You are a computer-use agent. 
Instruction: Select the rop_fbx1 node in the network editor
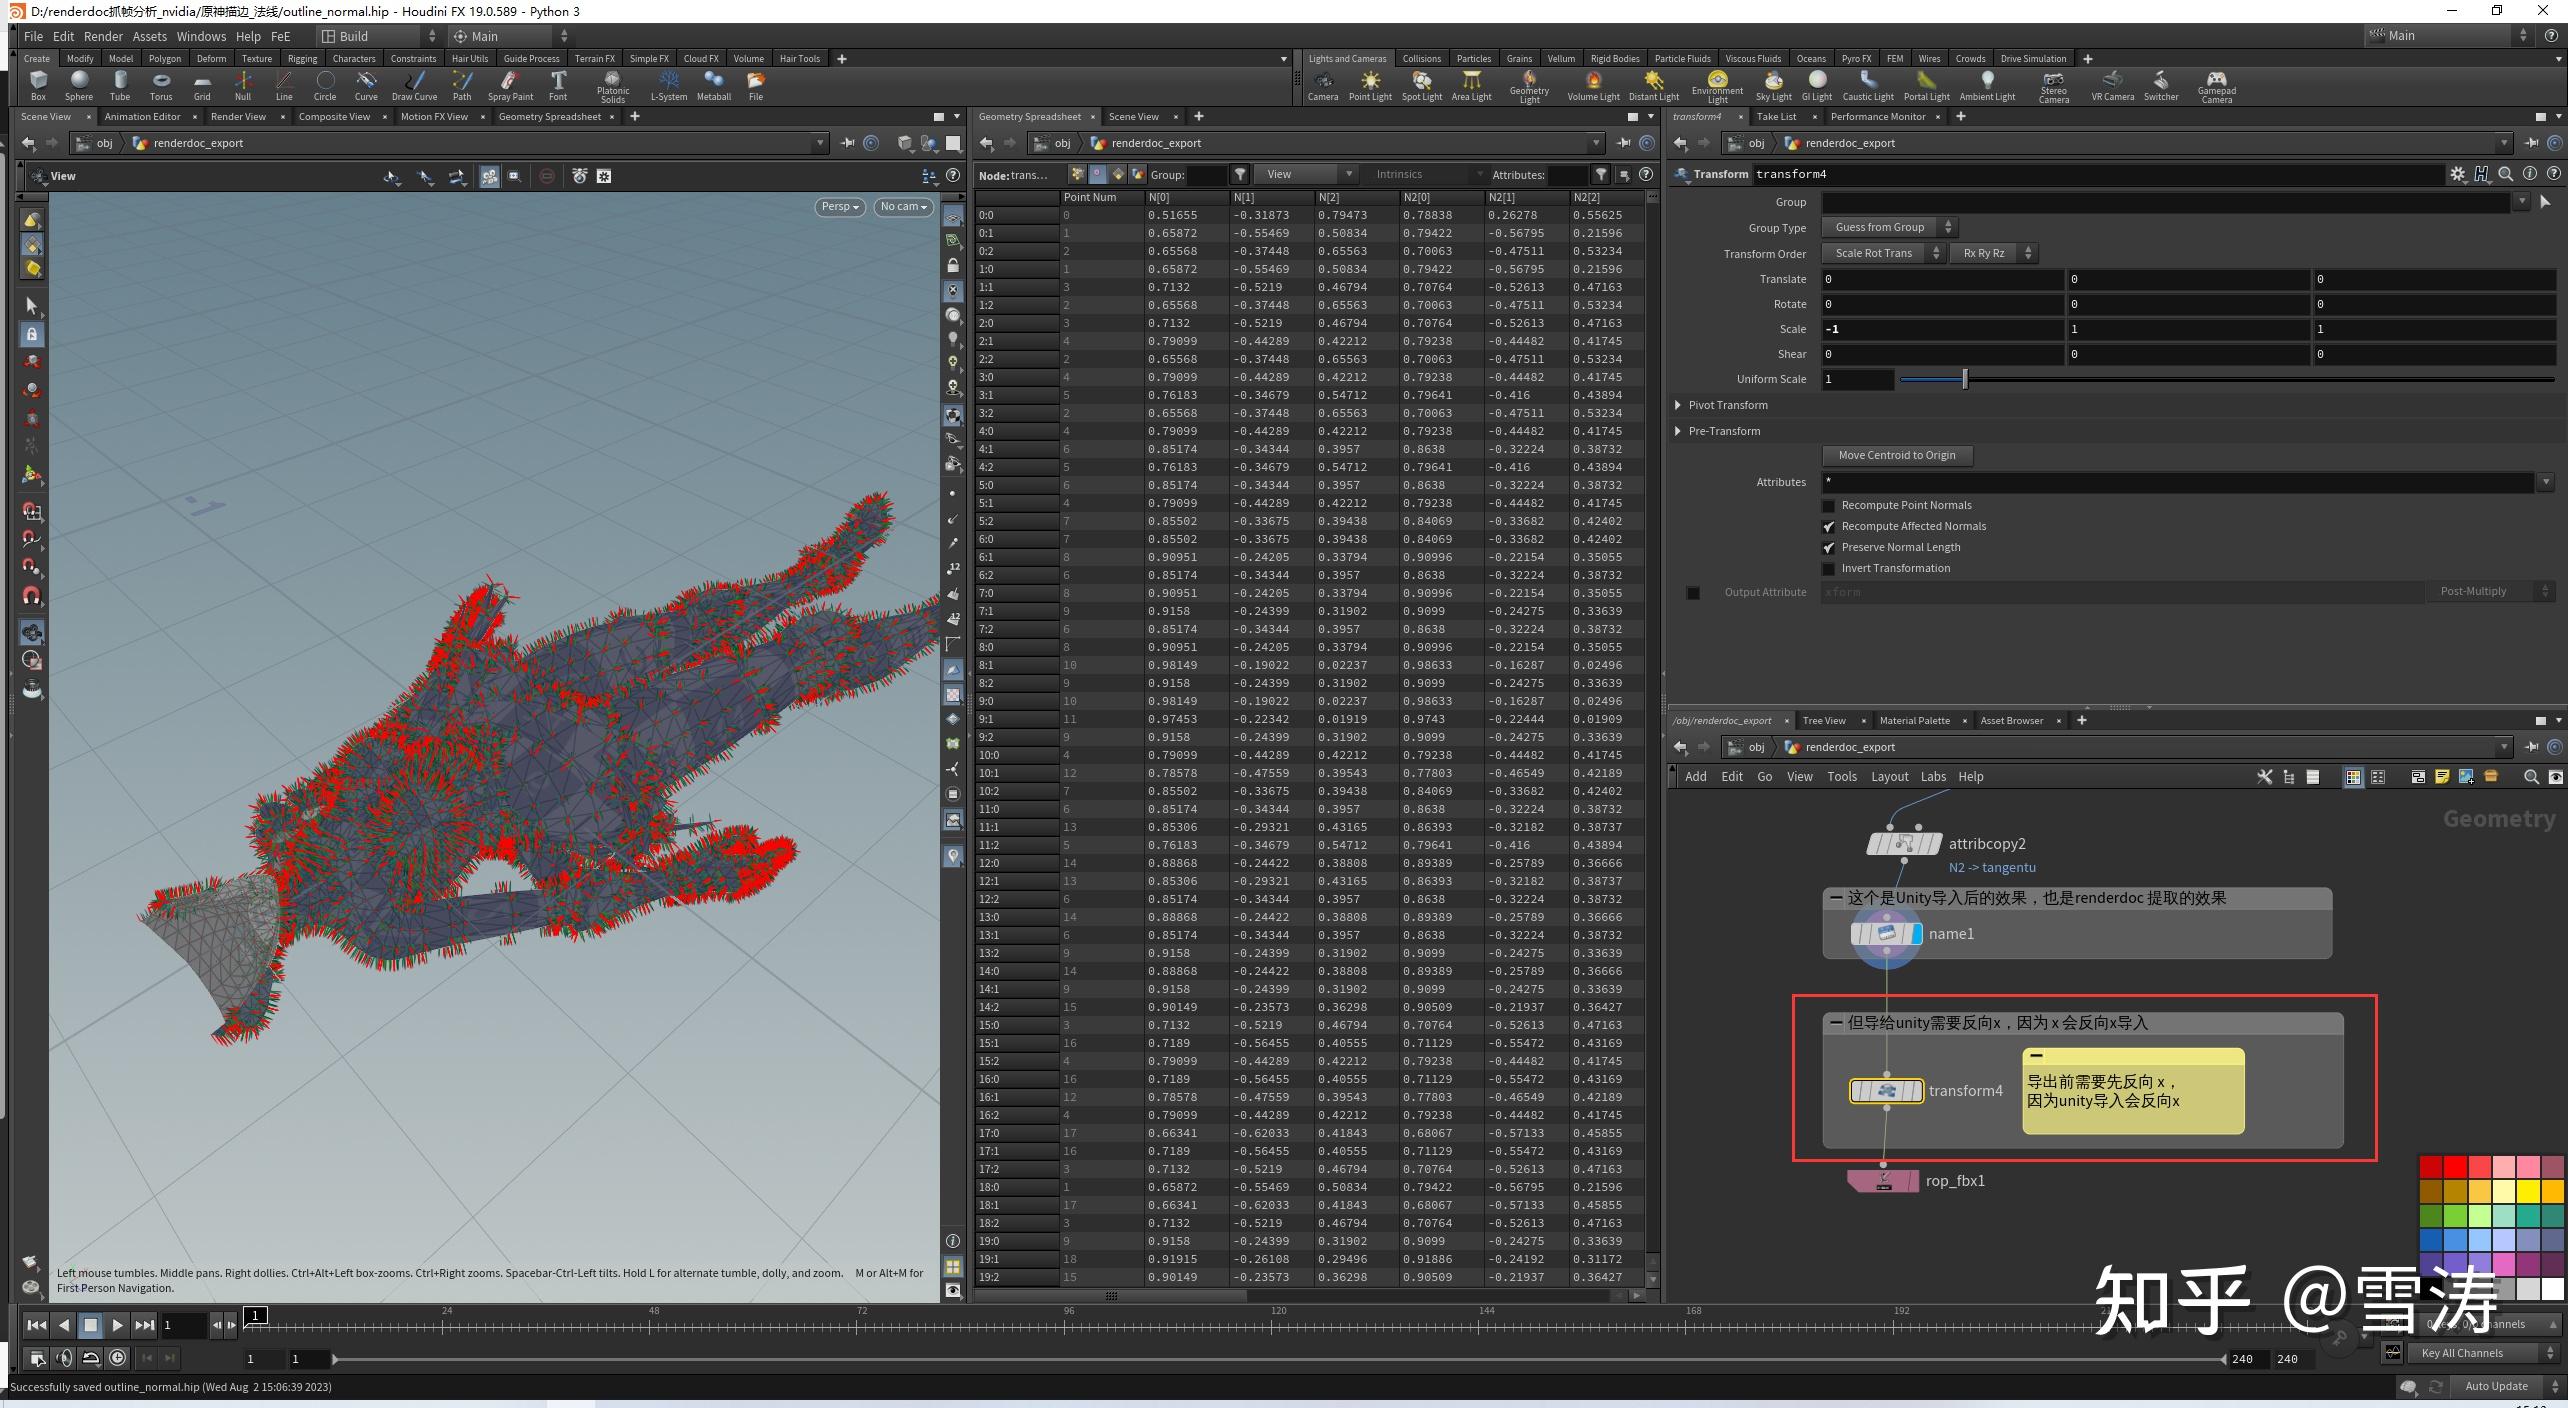1883,1181
